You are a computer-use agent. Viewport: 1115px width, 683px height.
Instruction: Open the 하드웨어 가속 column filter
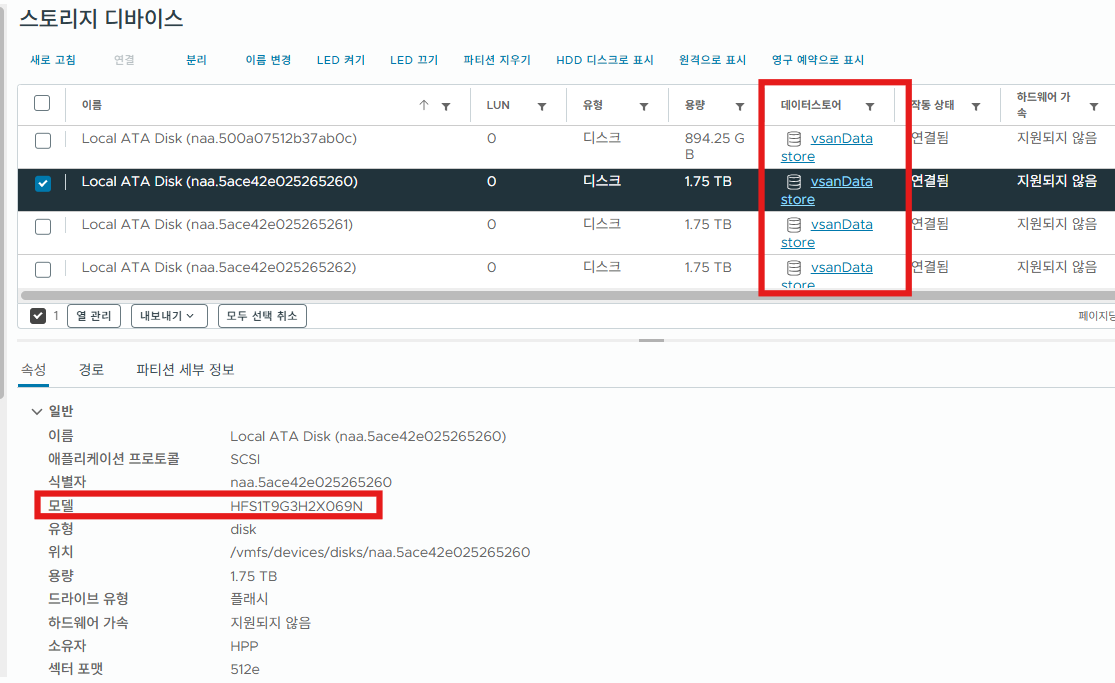pos(1094,107)
